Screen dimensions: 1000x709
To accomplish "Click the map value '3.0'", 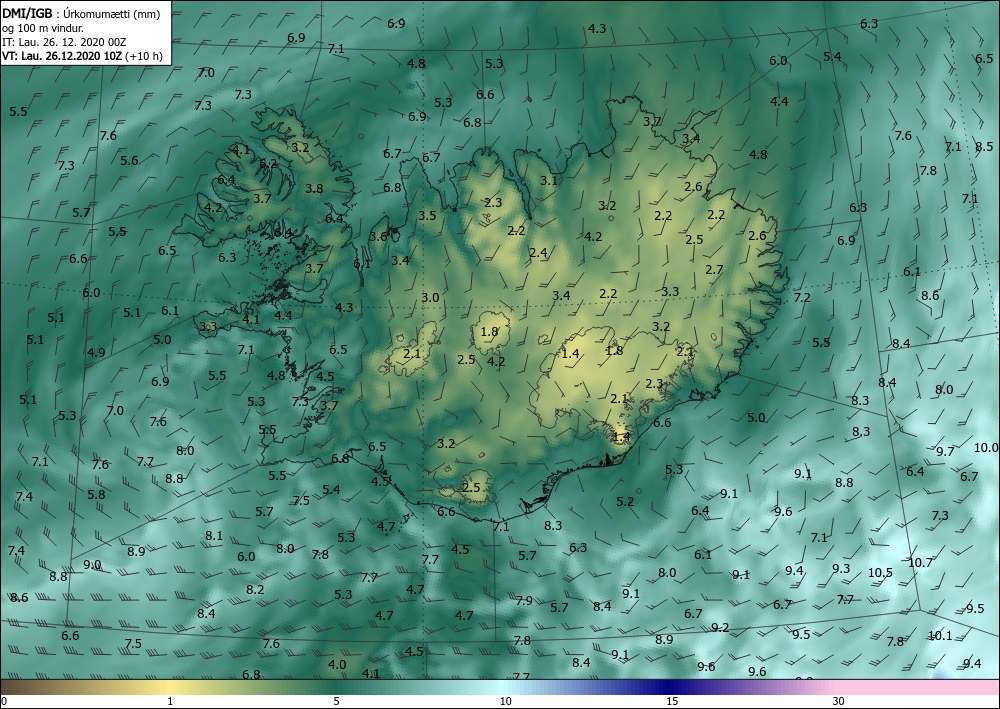I will tap(430, 298).
